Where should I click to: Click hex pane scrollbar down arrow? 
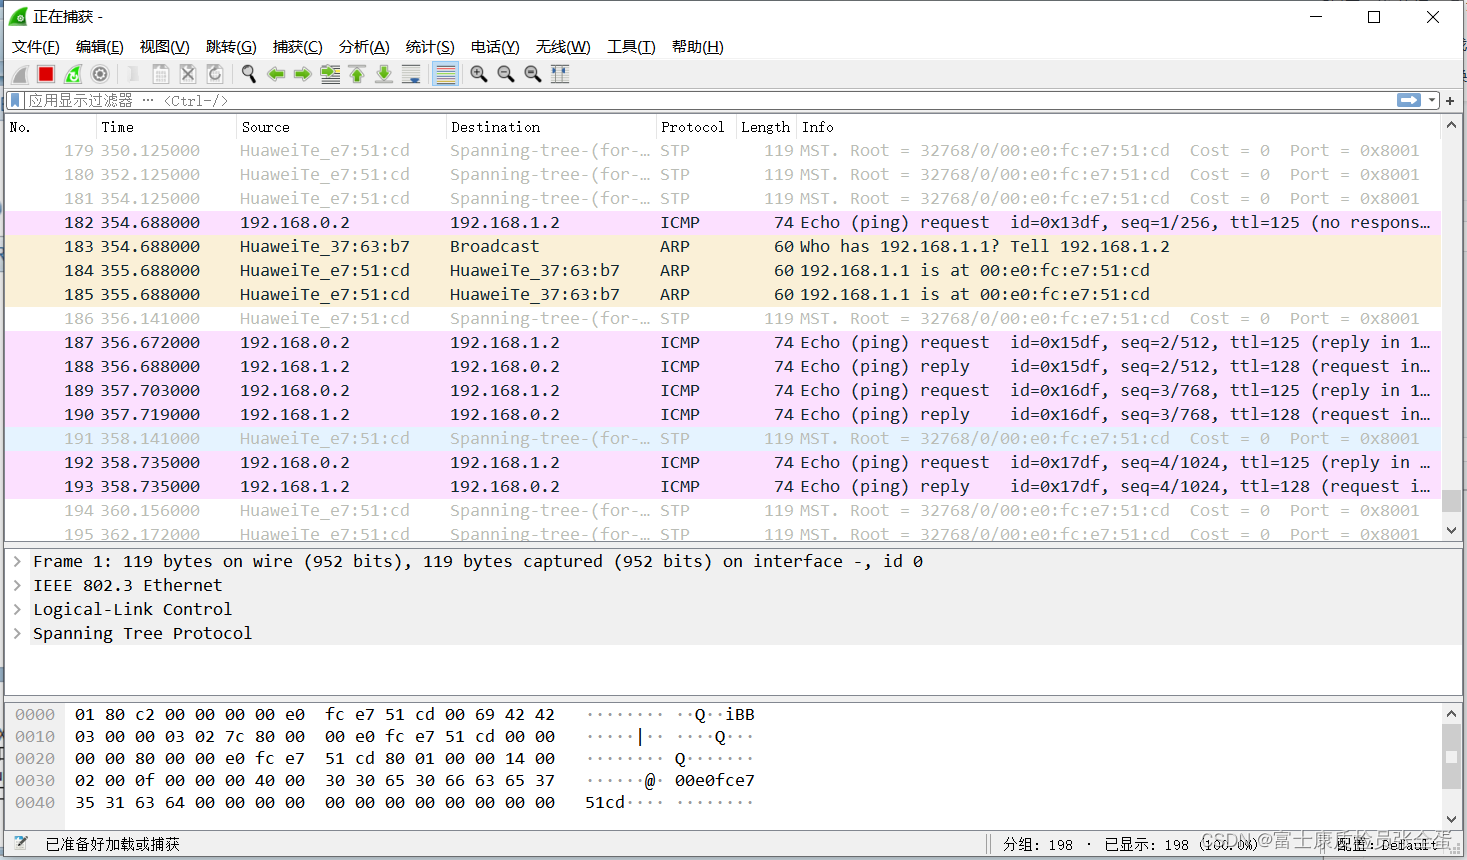(x=1451, y=820)
